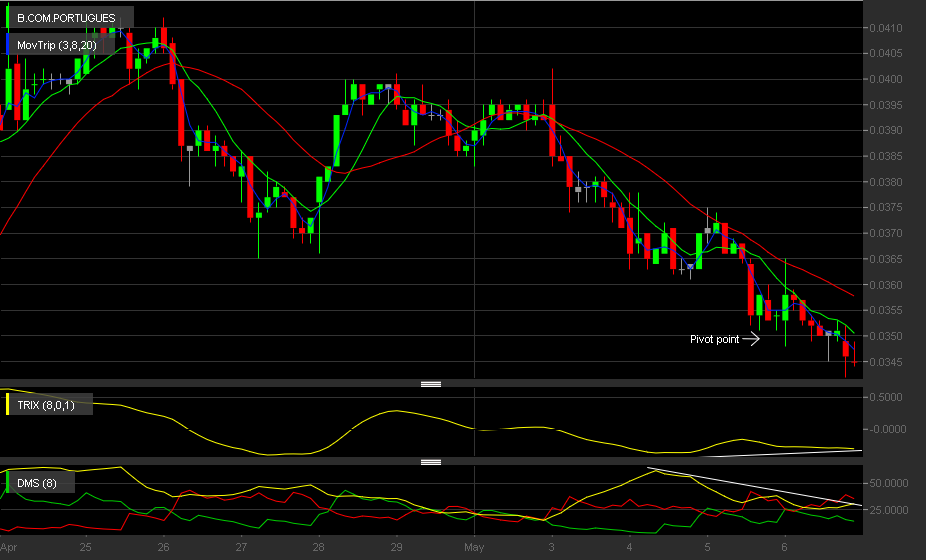Select the B.COM.PORTUGUES chart label
Image resolution: width=926 pixels, height=560 pixels.
point(66,18)
